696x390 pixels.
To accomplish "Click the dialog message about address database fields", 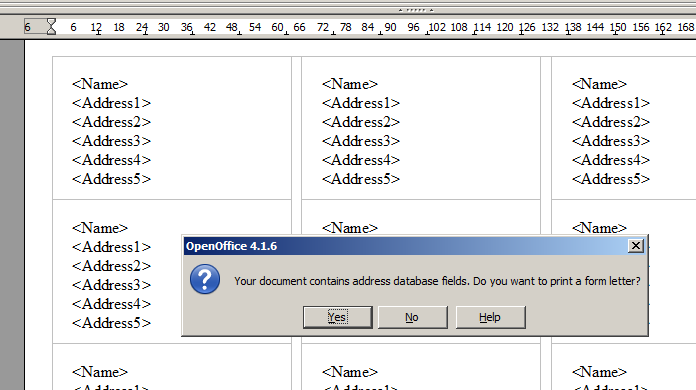I will click(x=437, y=281).
